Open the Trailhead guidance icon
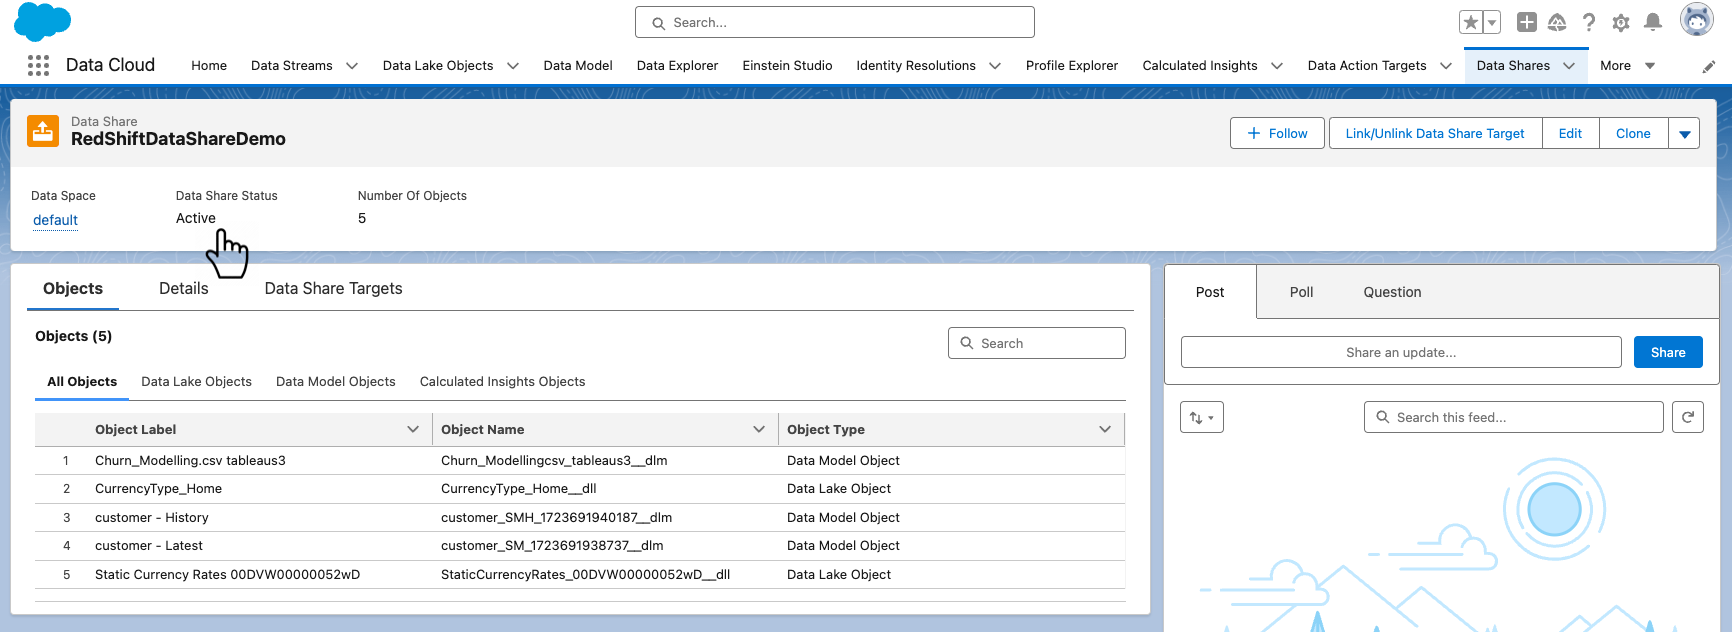Screen dimensions: 1732x632 [x=1557, y=22]
